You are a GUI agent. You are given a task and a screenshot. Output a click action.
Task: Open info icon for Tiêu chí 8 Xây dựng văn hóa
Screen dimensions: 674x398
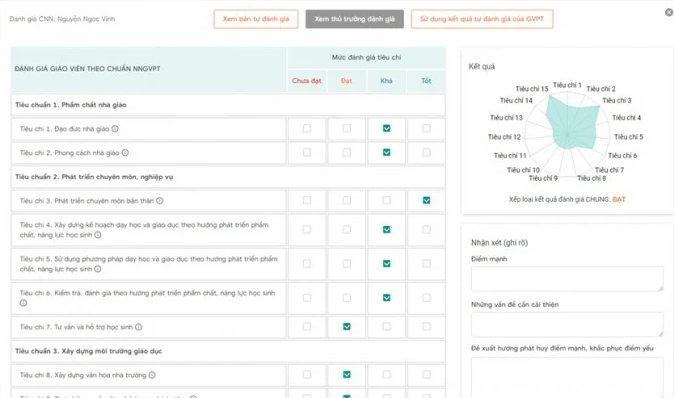point(152,375)
